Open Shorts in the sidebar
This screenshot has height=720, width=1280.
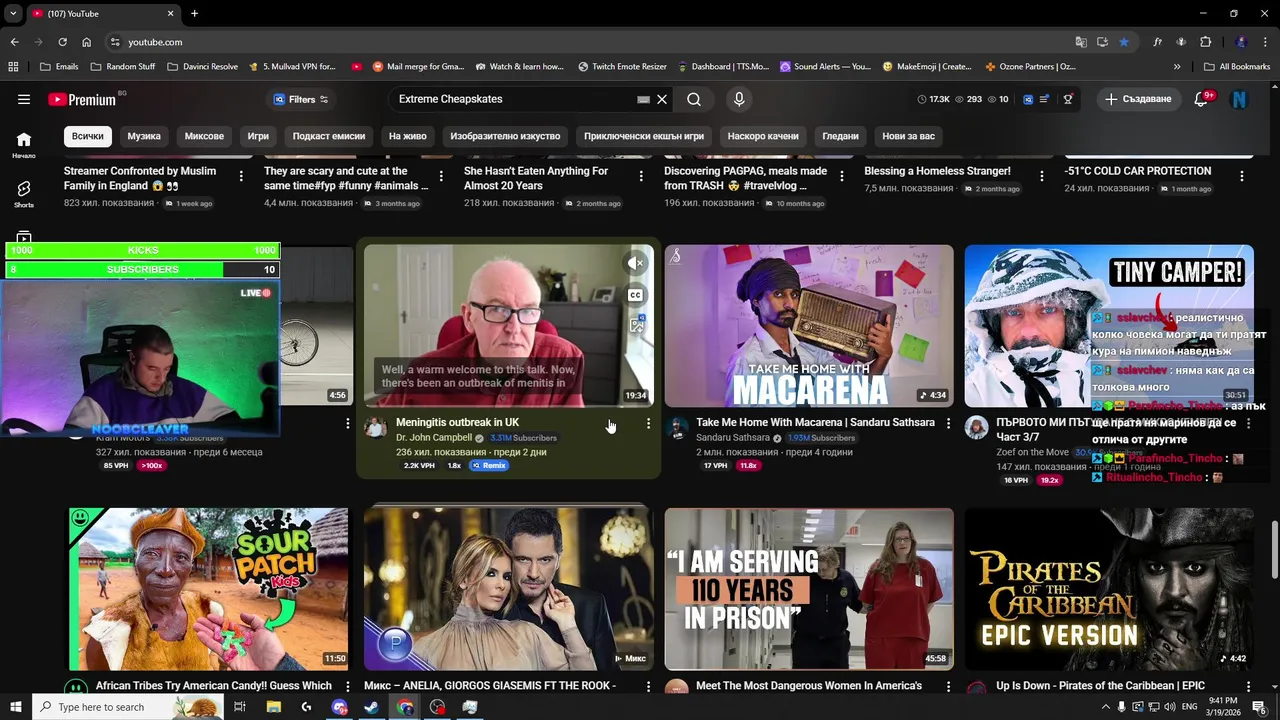(24, 194)
